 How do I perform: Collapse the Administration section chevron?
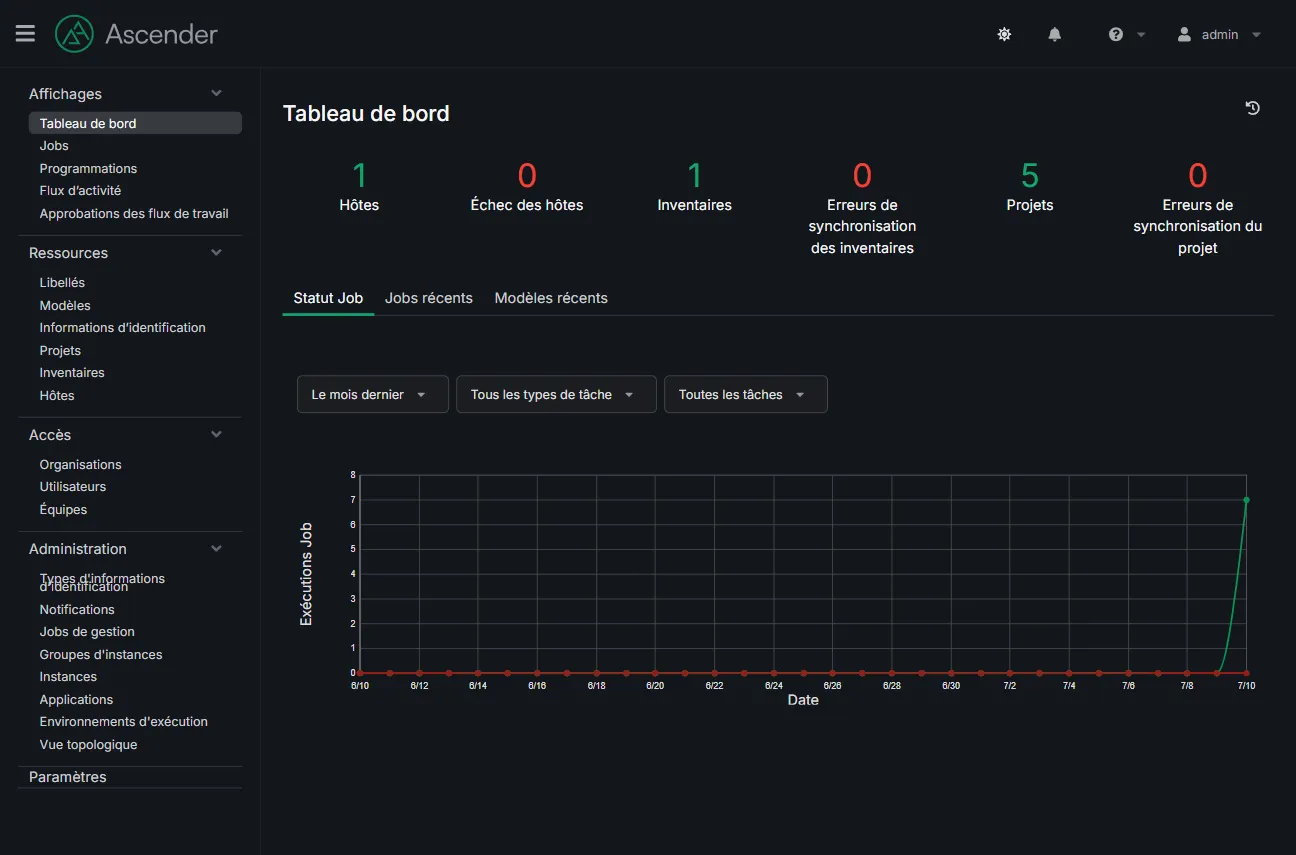point(216,548)
